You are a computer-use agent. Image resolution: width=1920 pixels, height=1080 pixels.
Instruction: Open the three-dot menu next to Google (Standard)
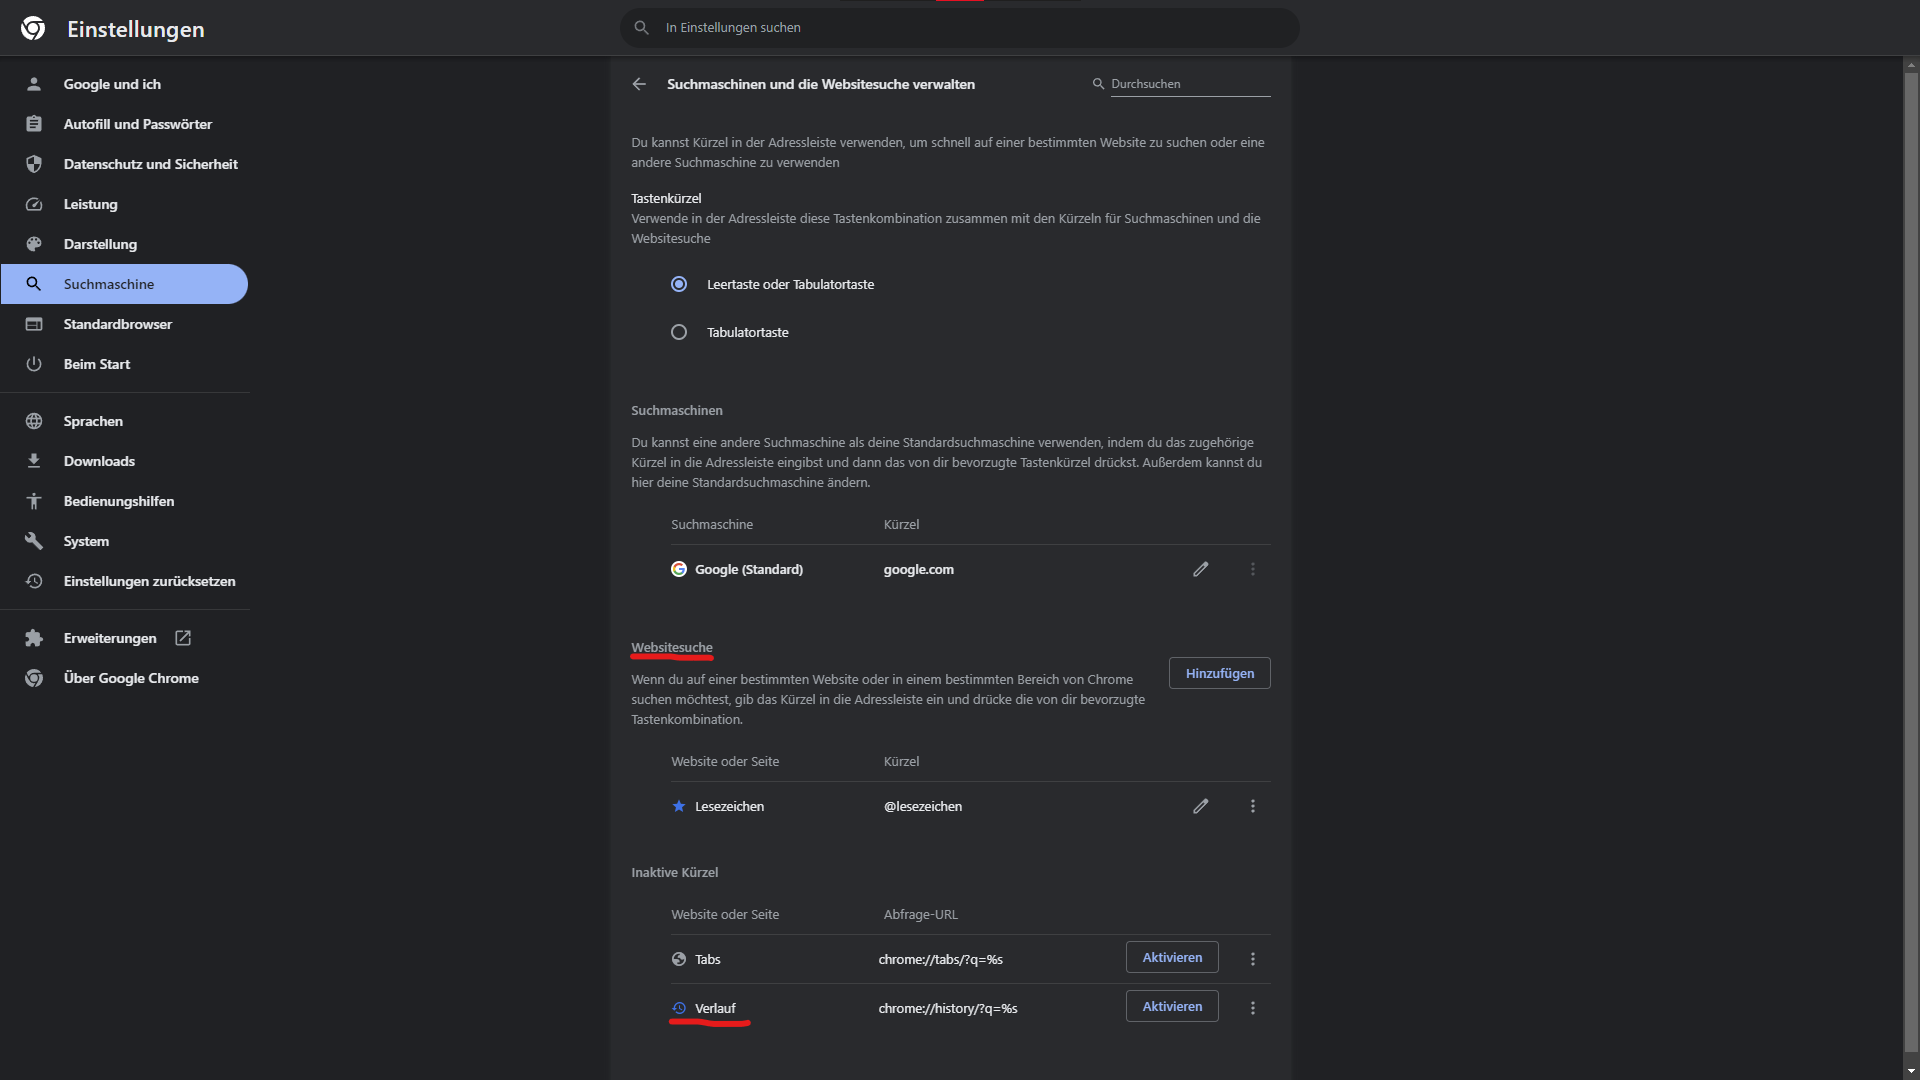(x=1252, y=569)
